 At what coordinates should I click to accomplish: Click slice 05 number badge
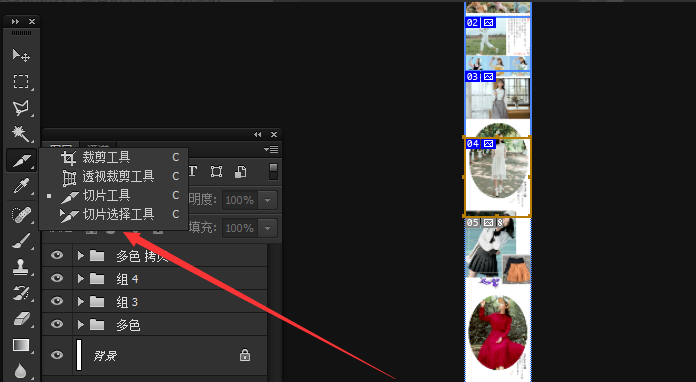coord(473,222)
